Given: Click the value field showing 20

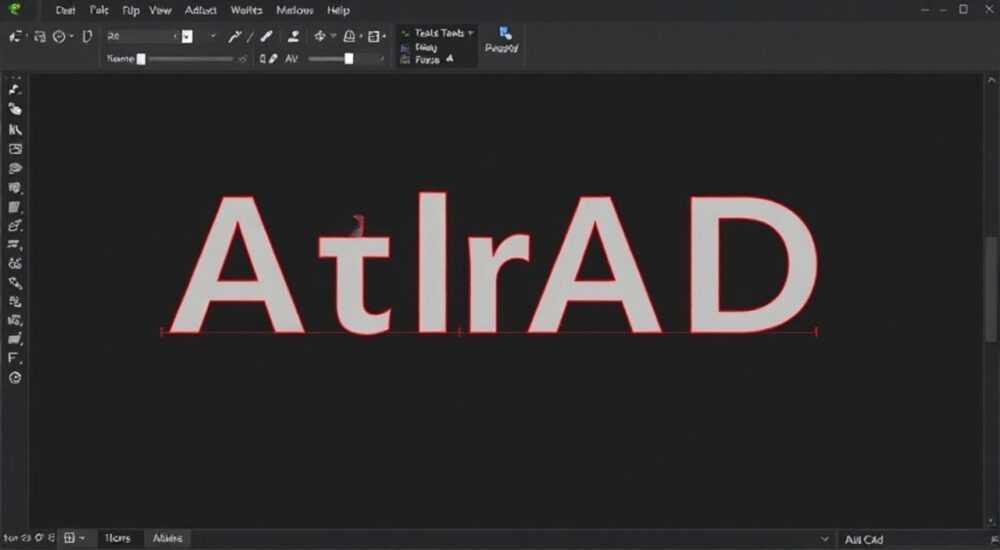Looking at the screenshot, I should [x=142, y=36].
